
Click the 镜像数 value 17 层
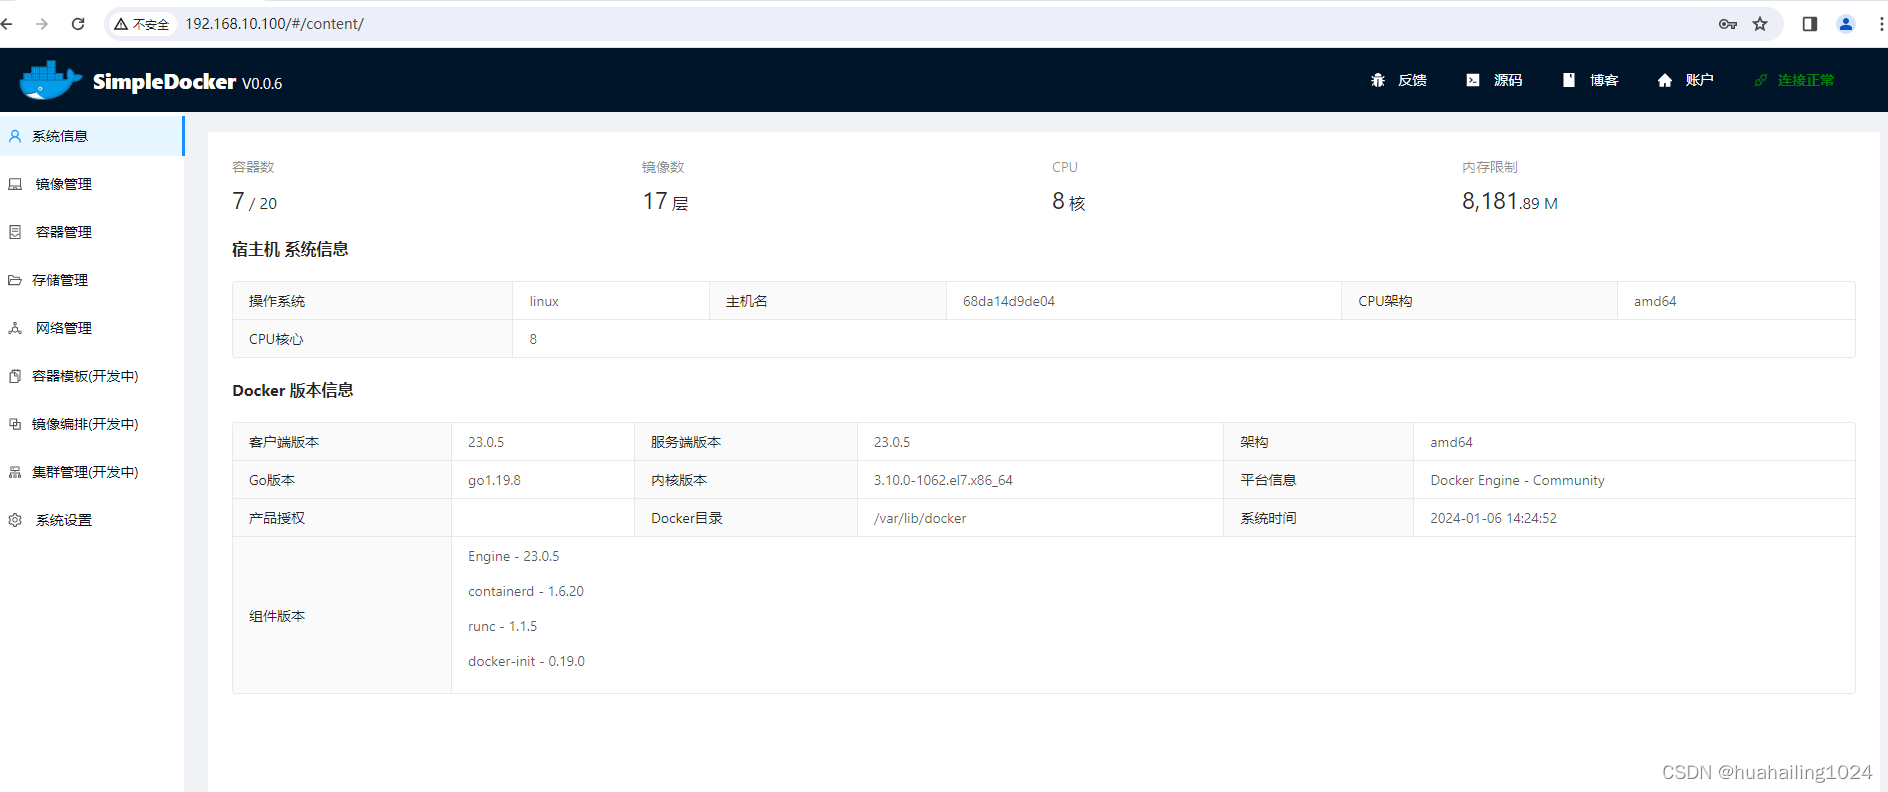(665, 202)
